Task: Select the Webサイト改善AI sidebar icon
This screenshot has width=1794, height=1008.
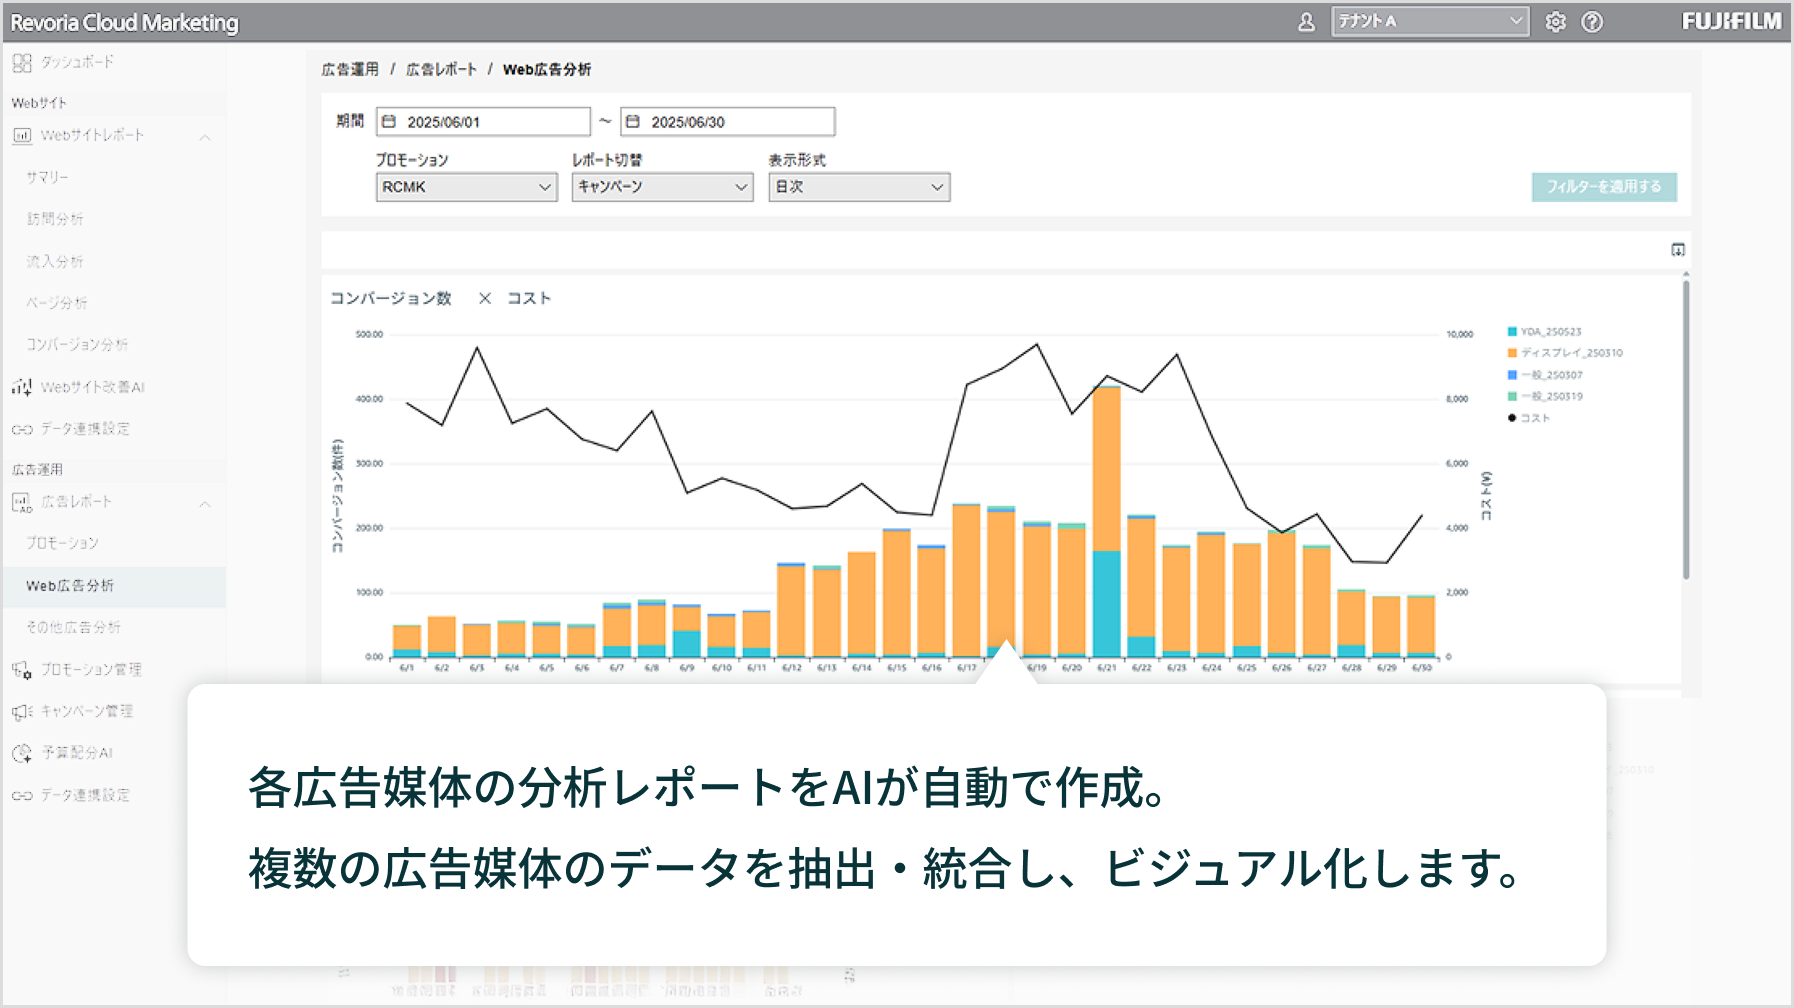Action: 90,387
